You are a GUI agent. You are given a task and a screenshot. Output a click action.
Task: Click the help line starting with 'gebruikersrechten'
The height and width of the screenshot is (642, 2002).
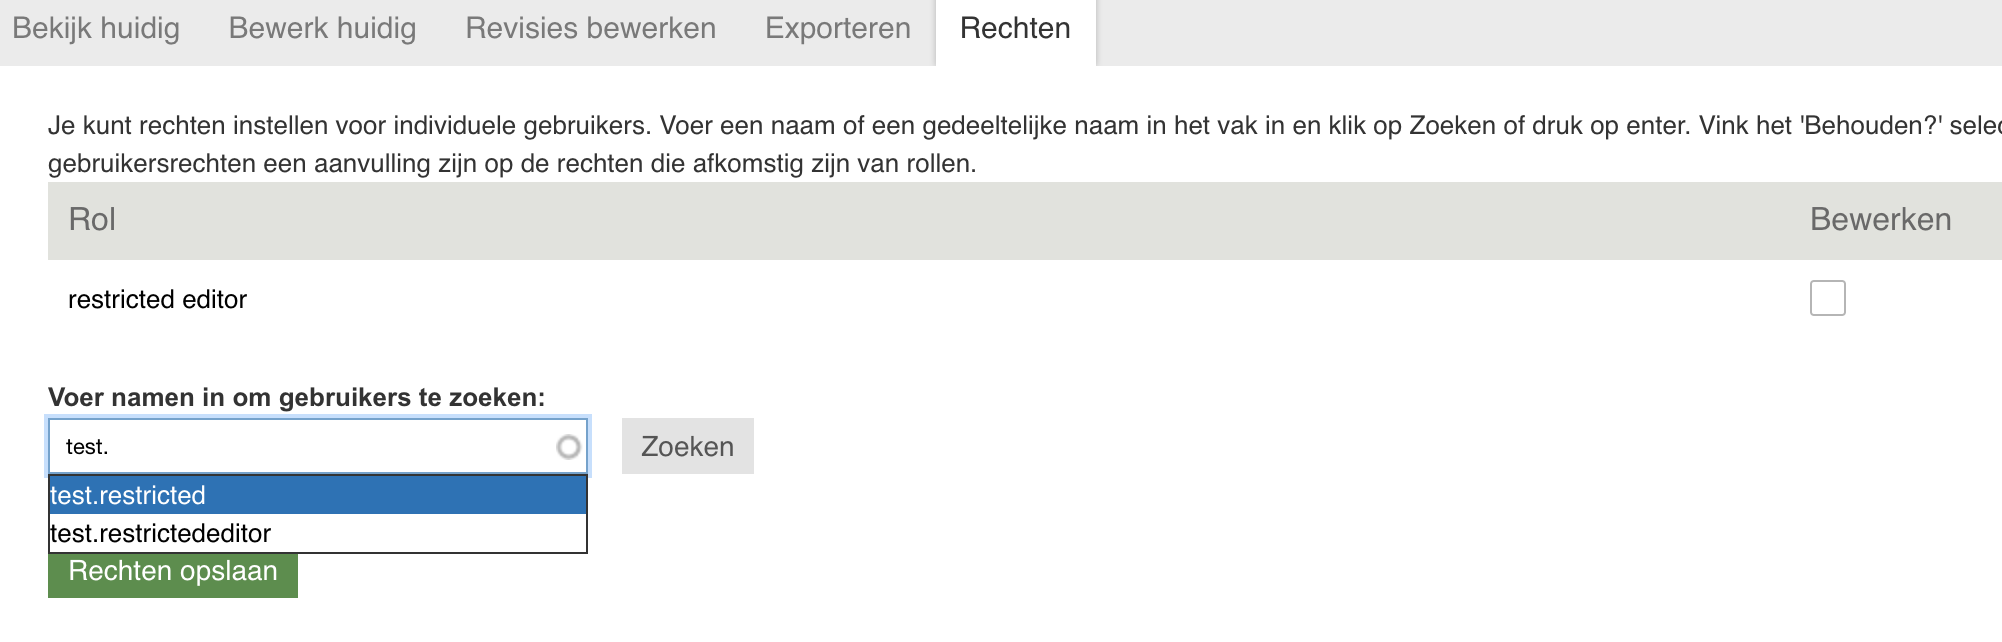click(x=511, y=164)
